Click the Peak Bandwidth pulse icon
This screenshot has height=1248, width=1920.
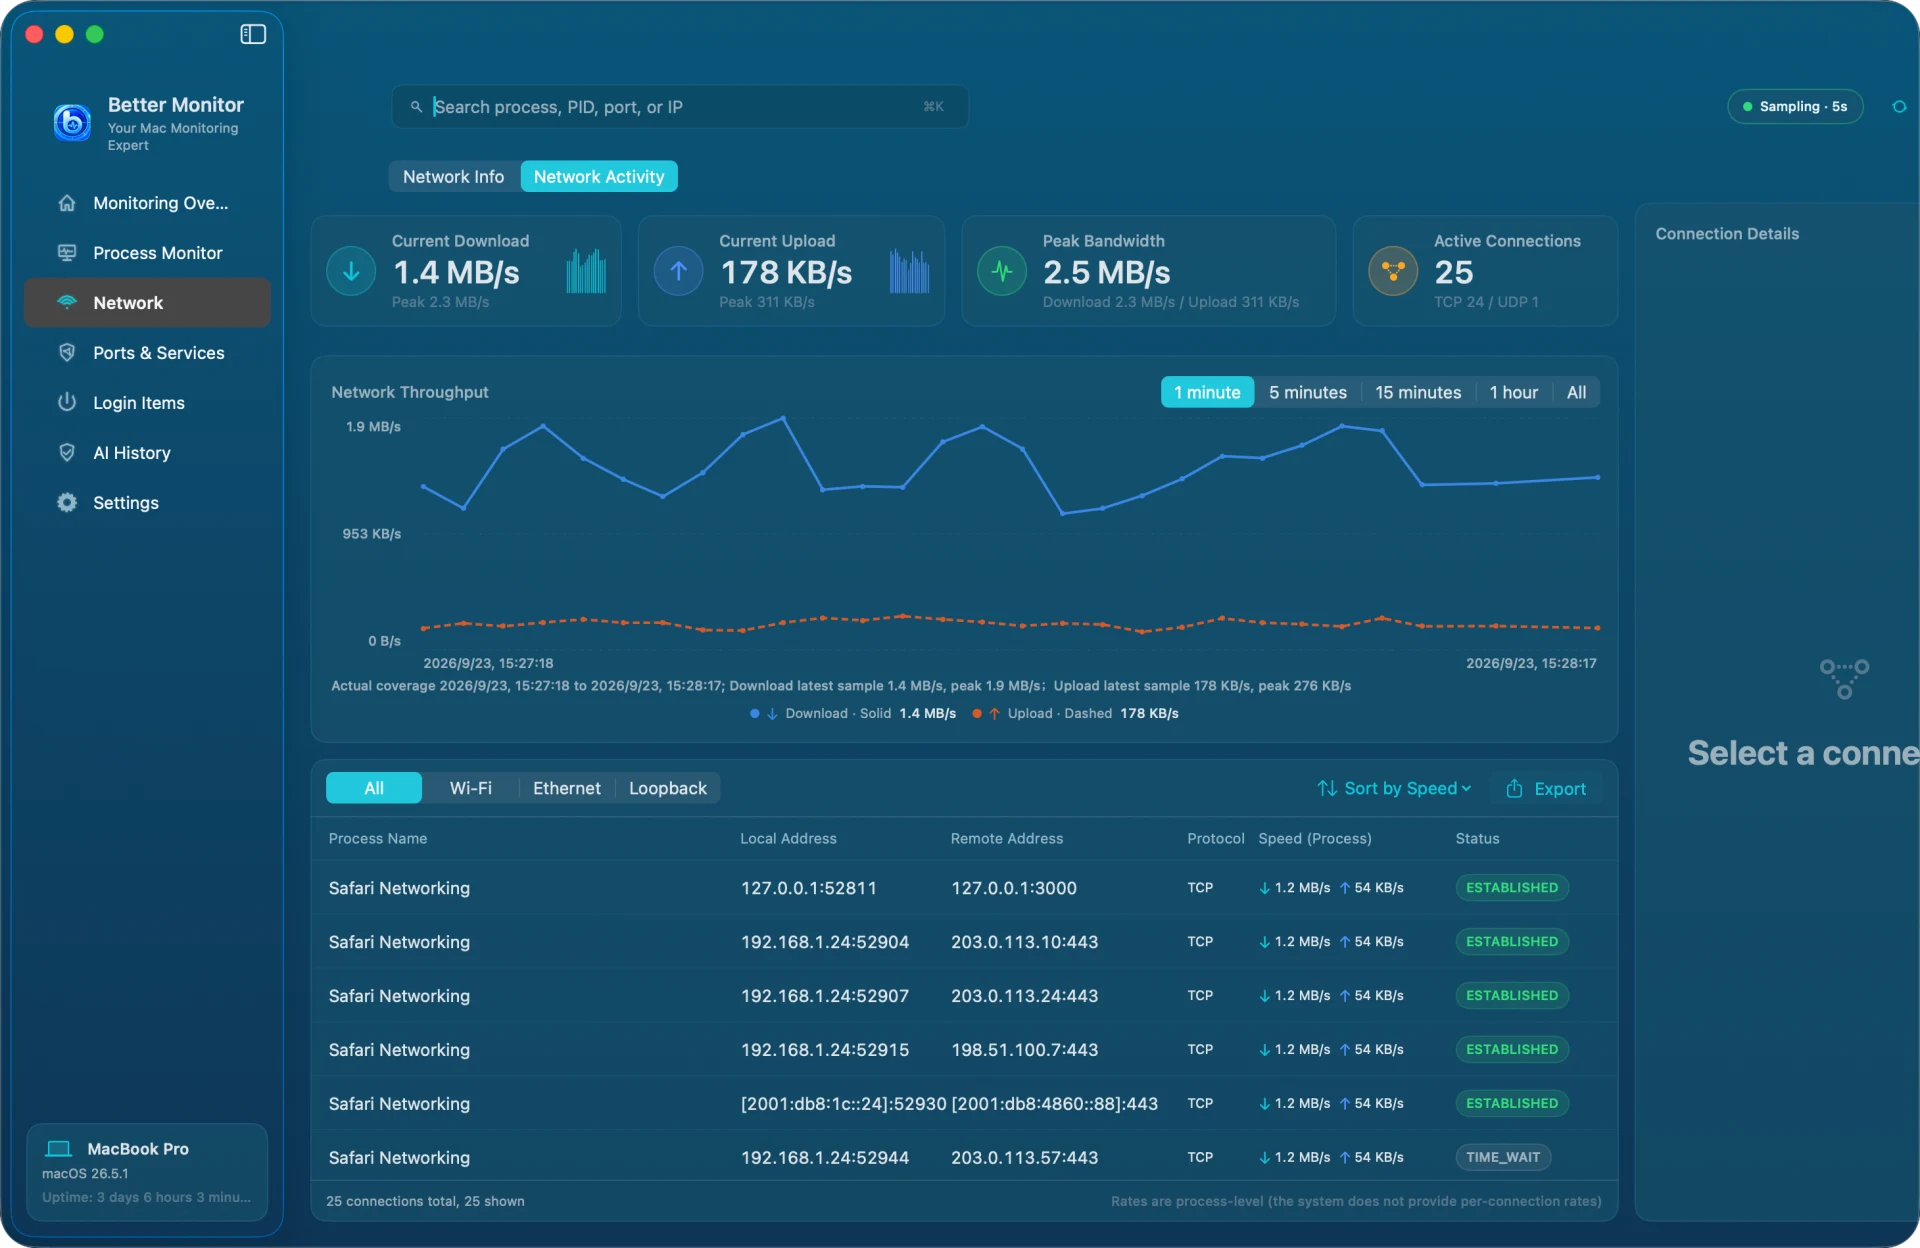coord(1002,271)
